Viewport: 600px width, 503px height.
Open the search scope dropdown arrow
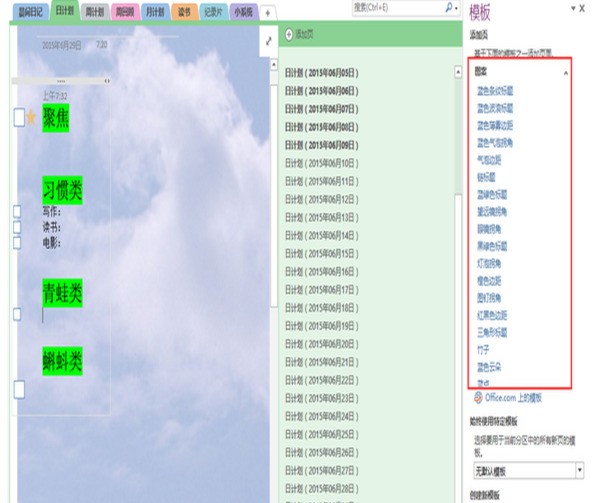pyautogui.click(x=456, y=8)
